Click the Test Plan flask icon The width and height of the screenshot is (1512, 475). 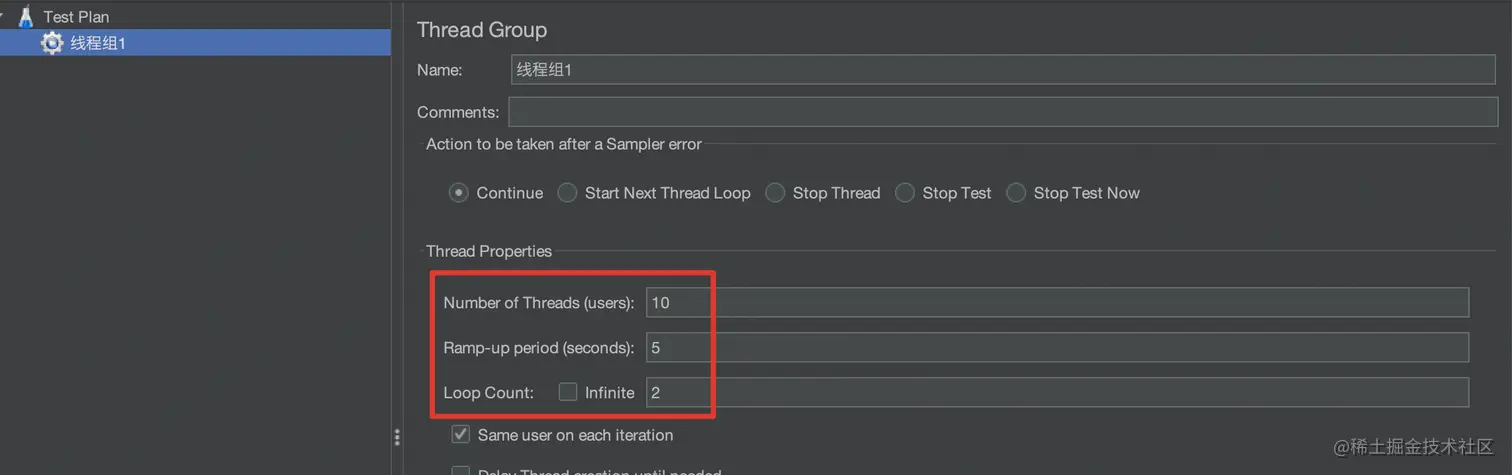[x=25, y=16]
